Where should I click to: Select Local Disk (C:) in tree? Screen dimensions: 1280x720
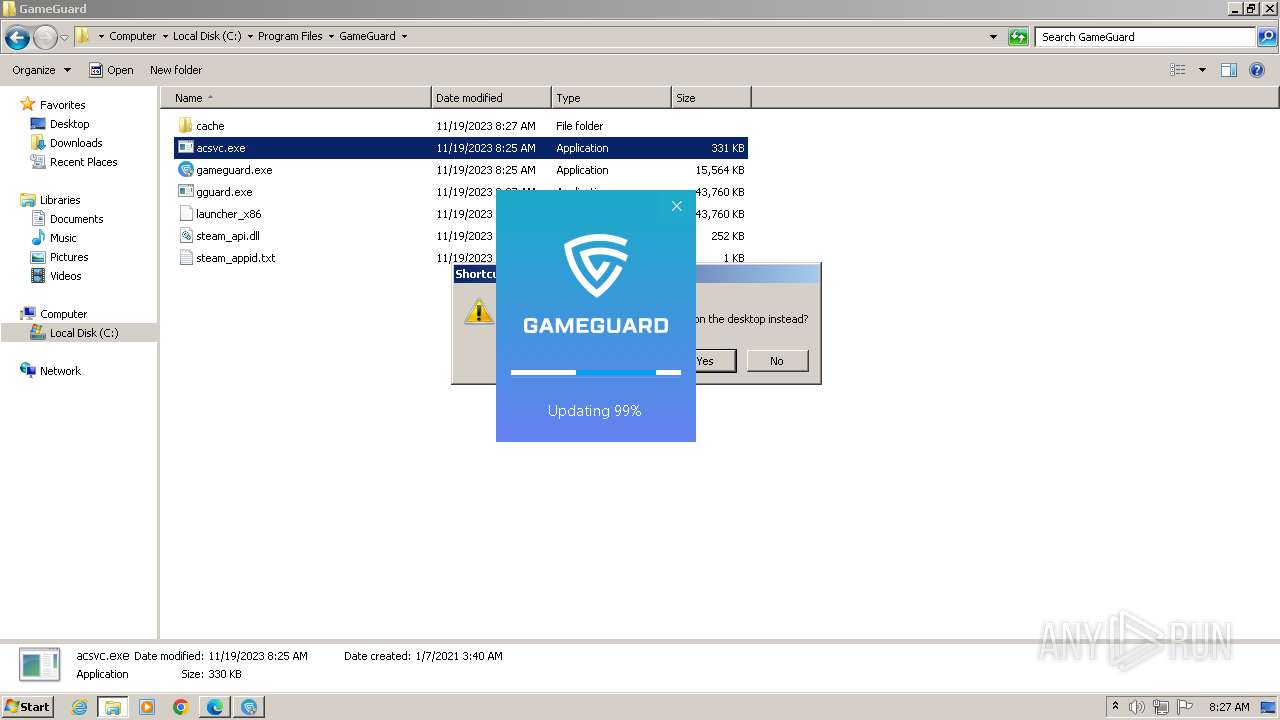pyautogui.click(x=84, y=333)
